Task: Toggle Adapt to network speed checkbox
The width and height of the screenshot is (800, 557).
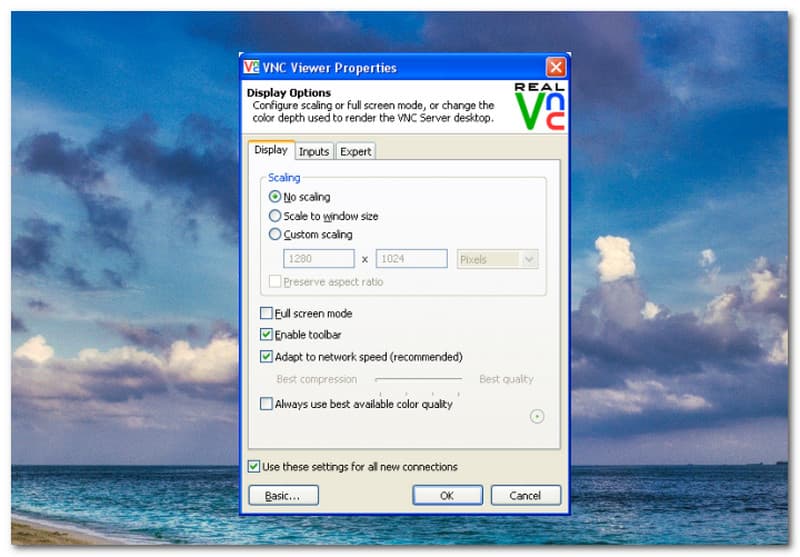Action: (x=266, y=357)
